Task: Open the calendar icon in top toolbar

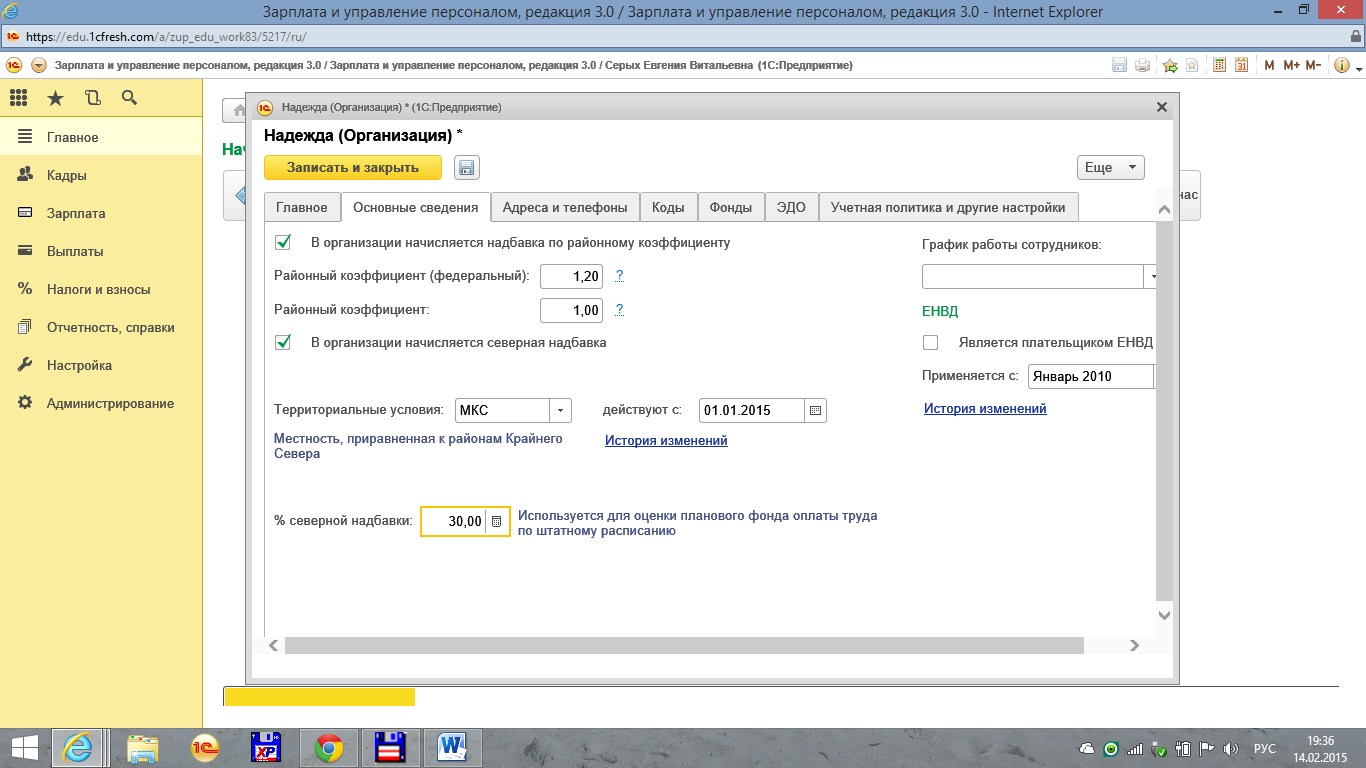Action: [1241, 65]
